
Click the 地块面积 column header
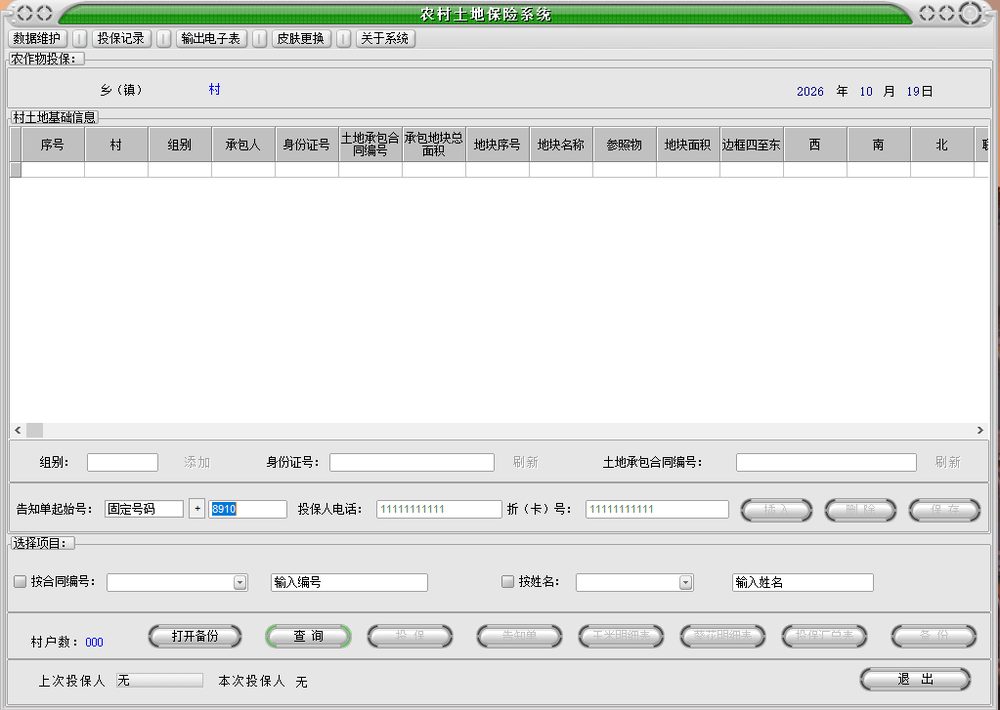pos(688,145)
